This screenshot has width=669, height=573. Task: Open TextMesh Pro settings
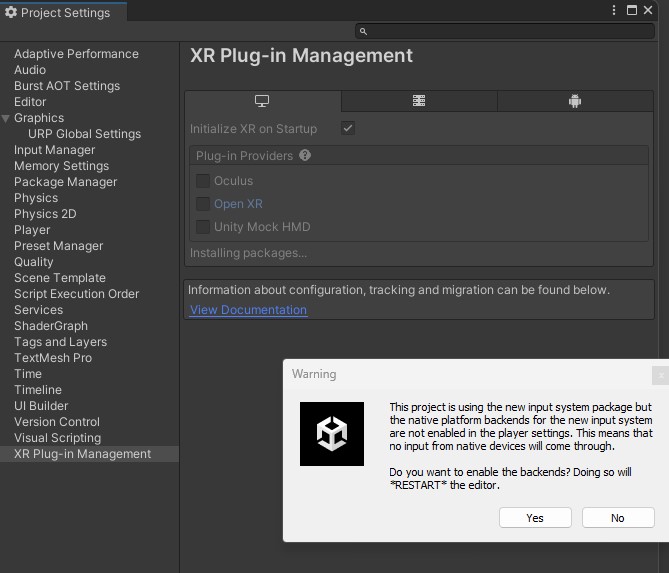(53, 358)
